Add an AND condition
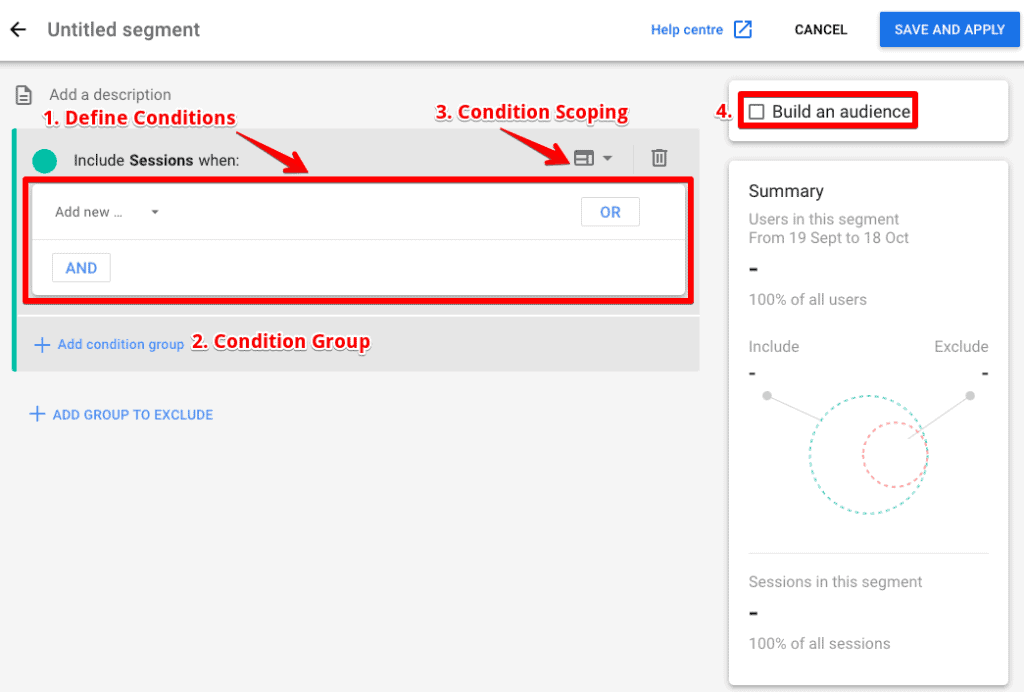This screenshot has height=692, width=1024. tap(80, 267)
